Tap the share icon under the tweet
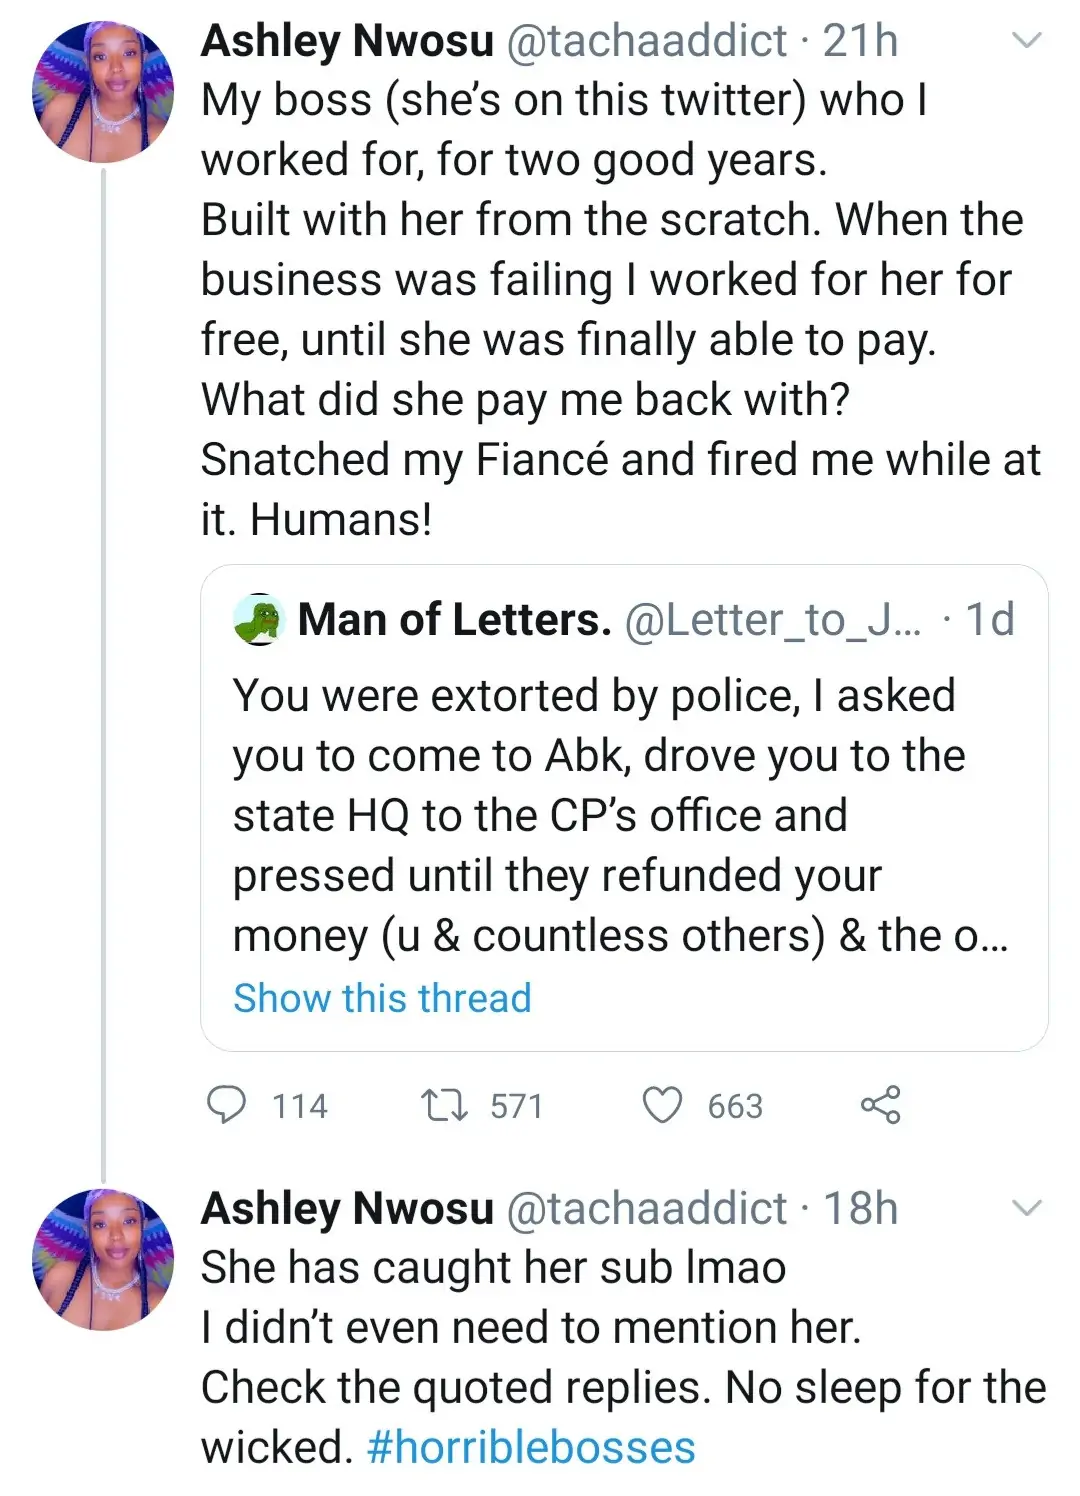 pyautogui.click(x=880, y=1105)
